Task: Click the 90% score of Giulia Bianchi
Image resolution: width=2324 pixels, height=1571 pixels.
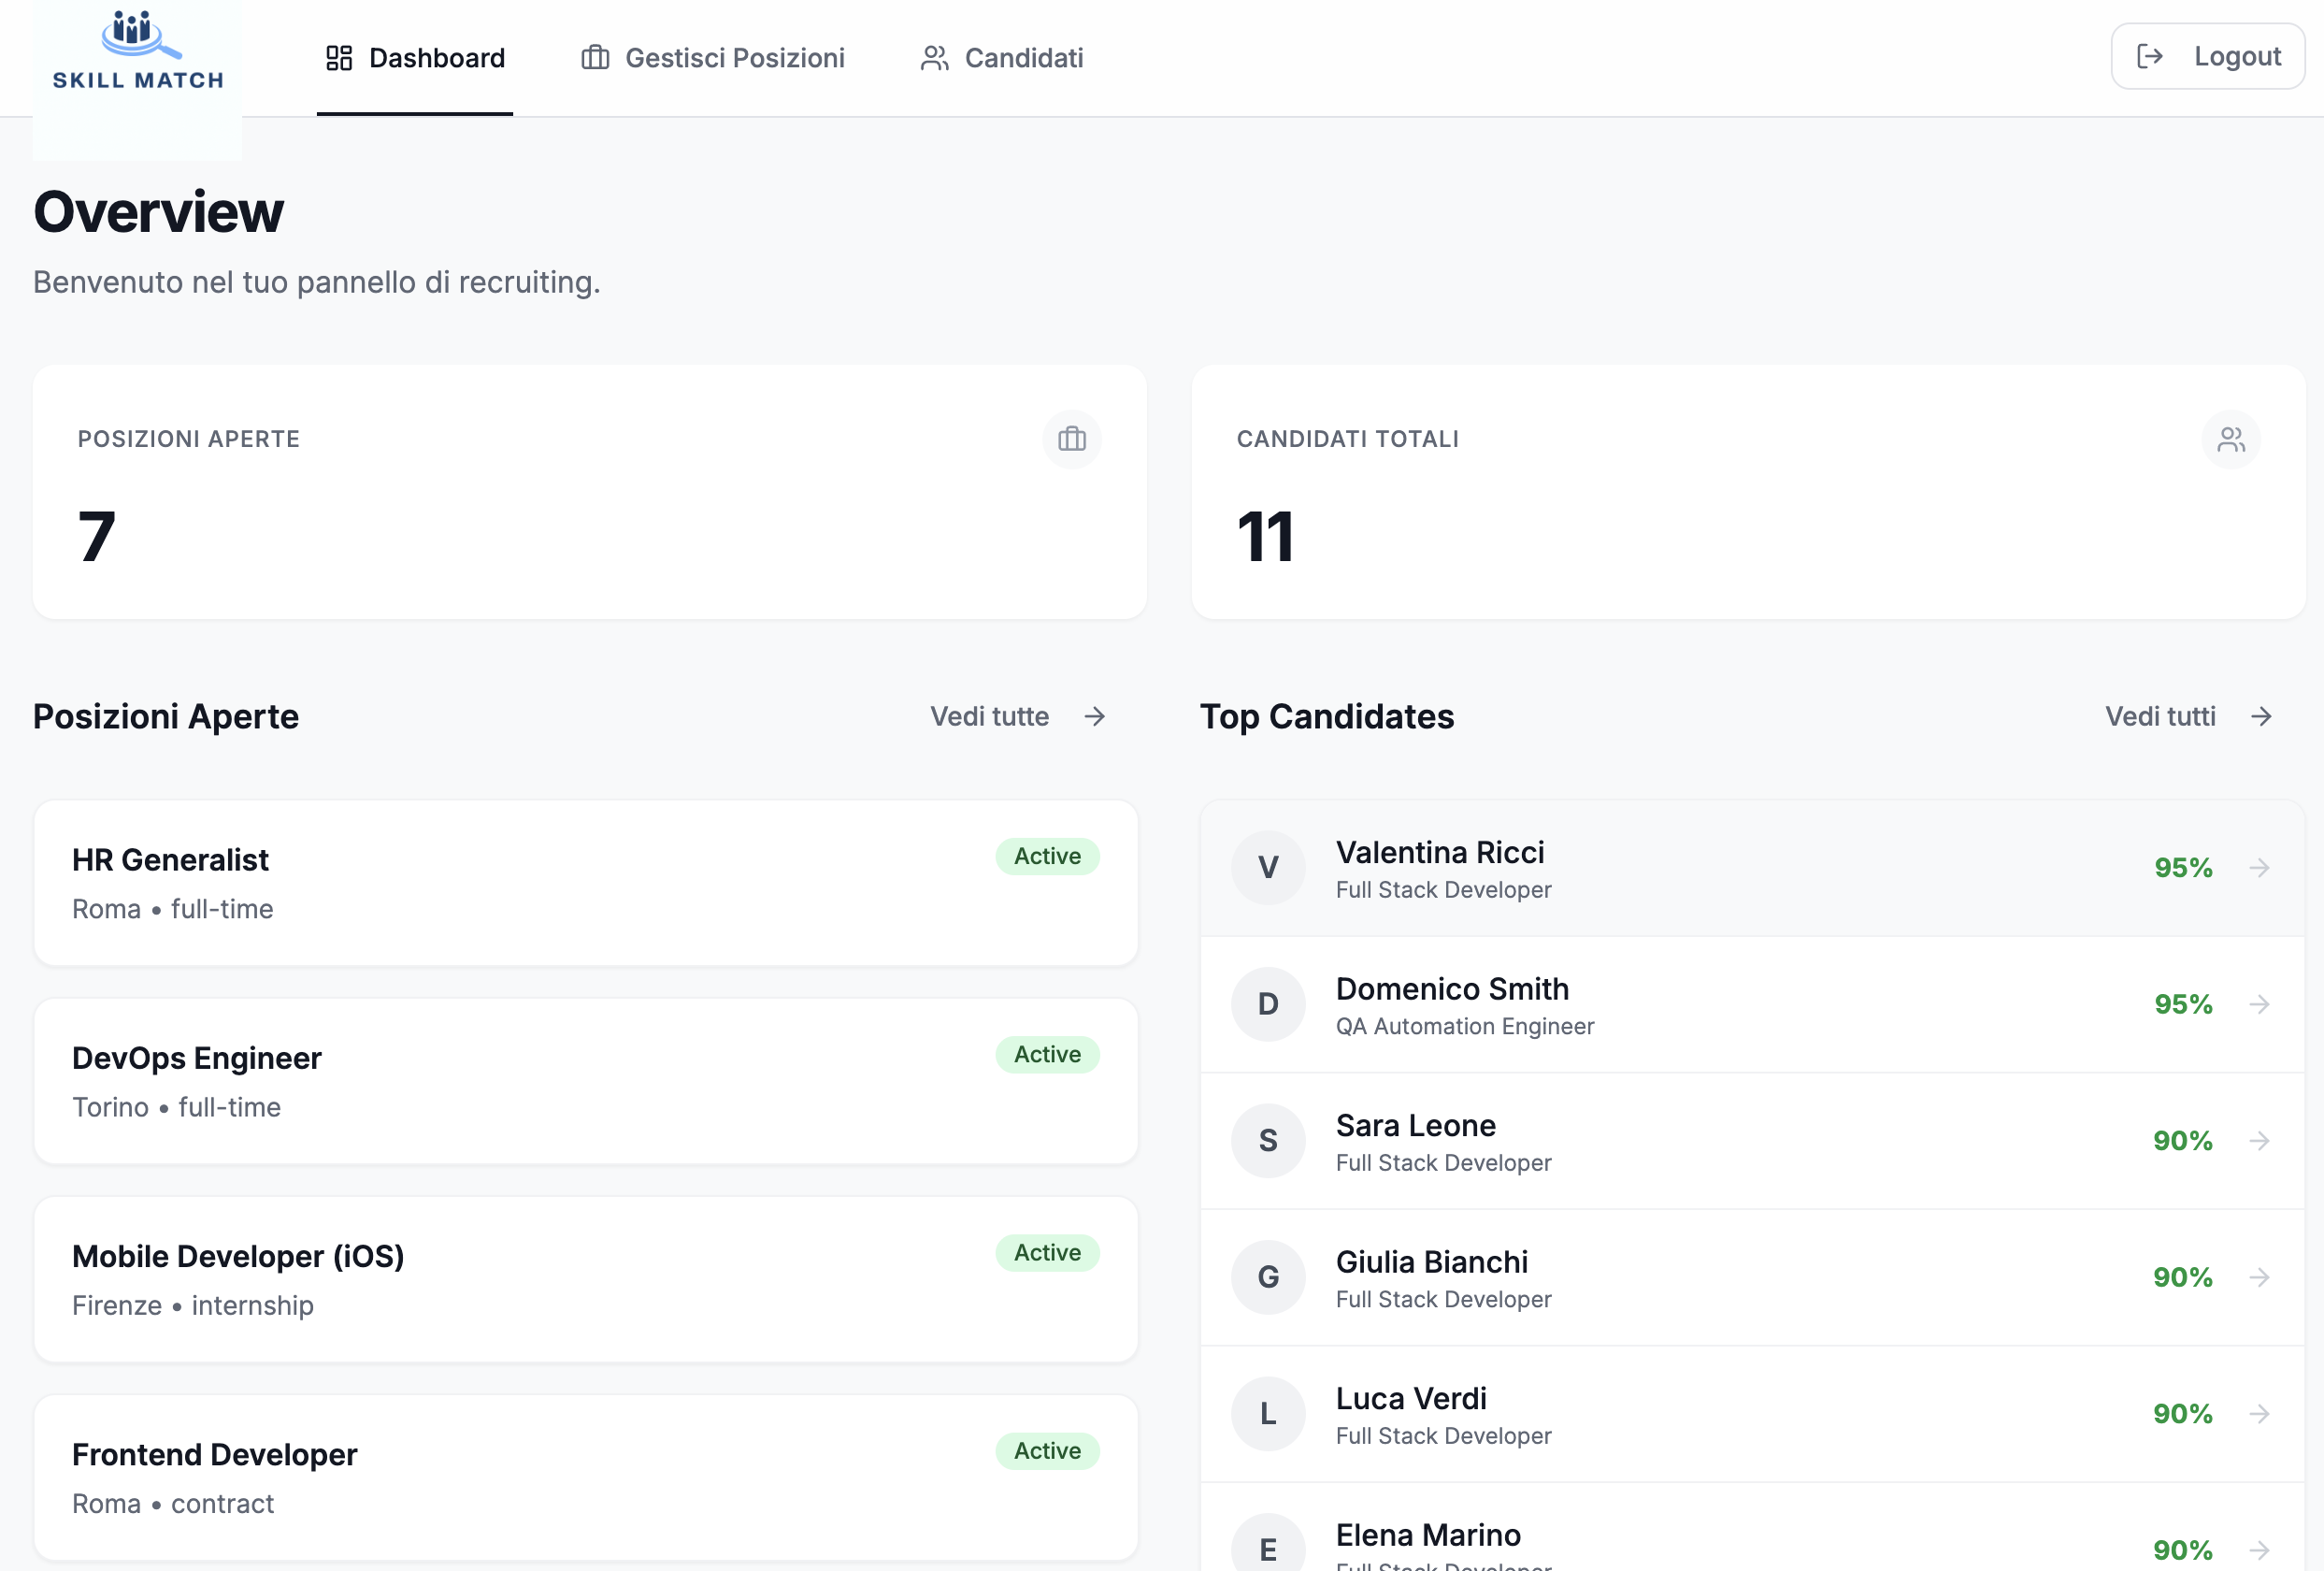Action: point(2183,1277)
